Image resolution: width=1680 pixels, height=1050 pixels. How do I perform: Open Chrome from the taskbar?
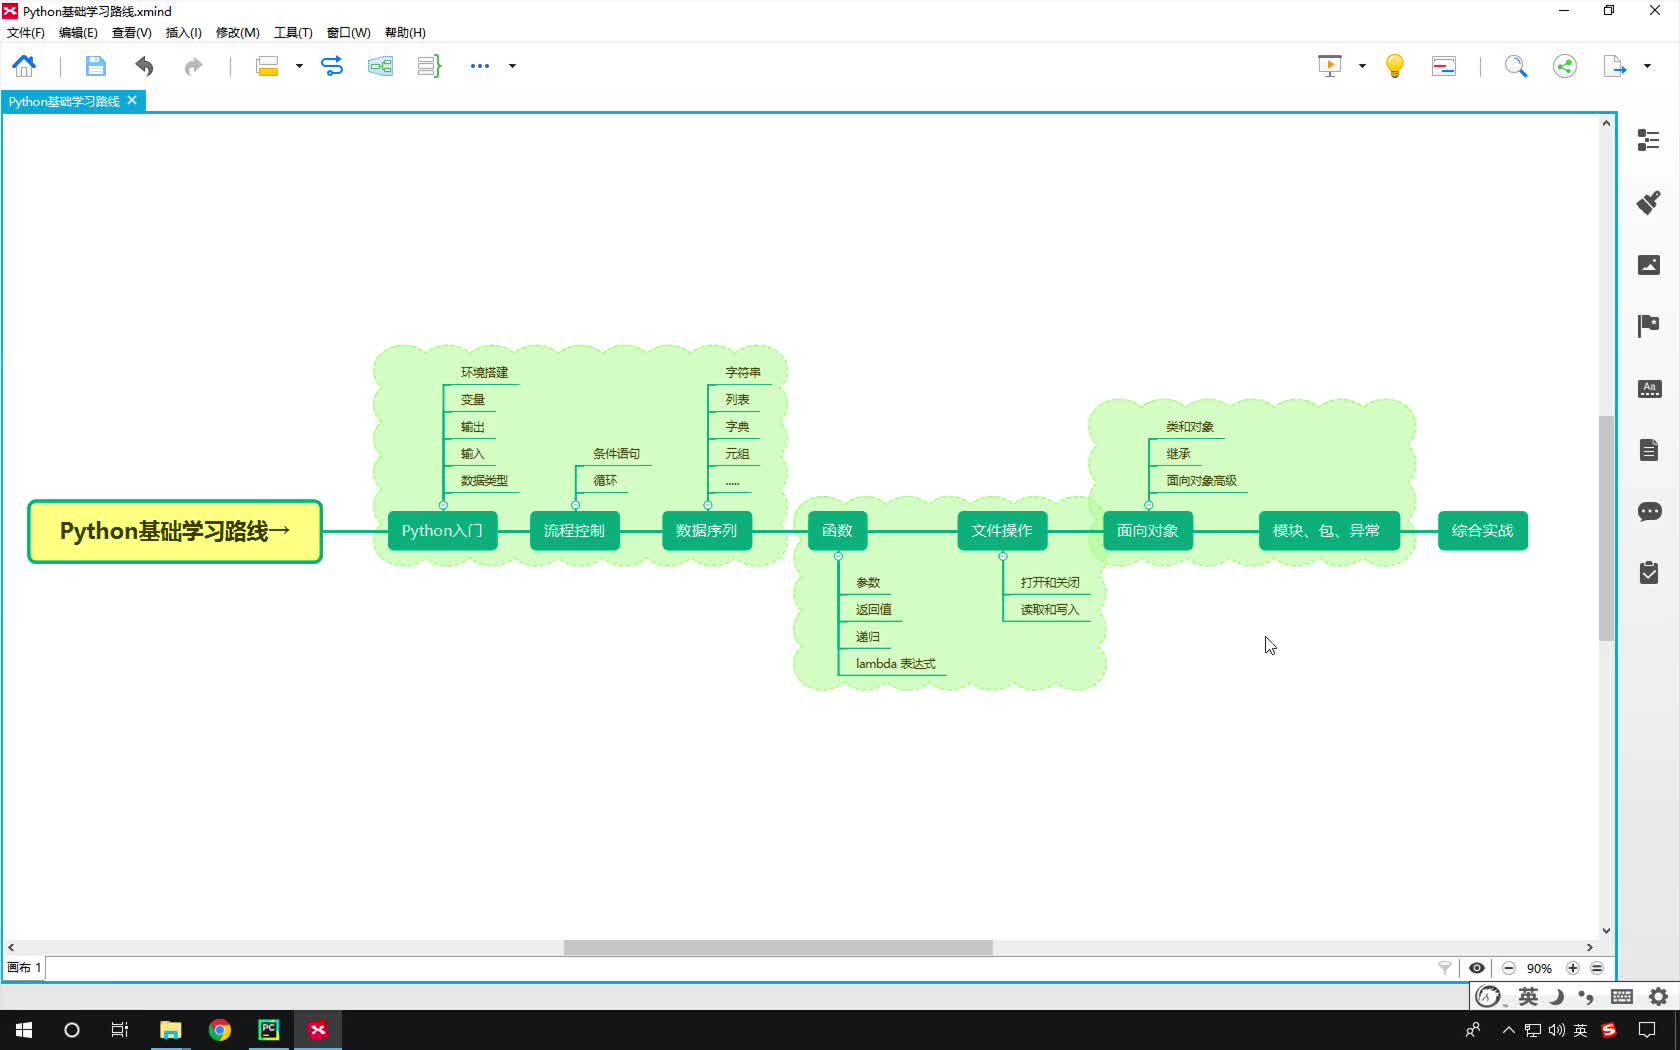click(220, 1030)
